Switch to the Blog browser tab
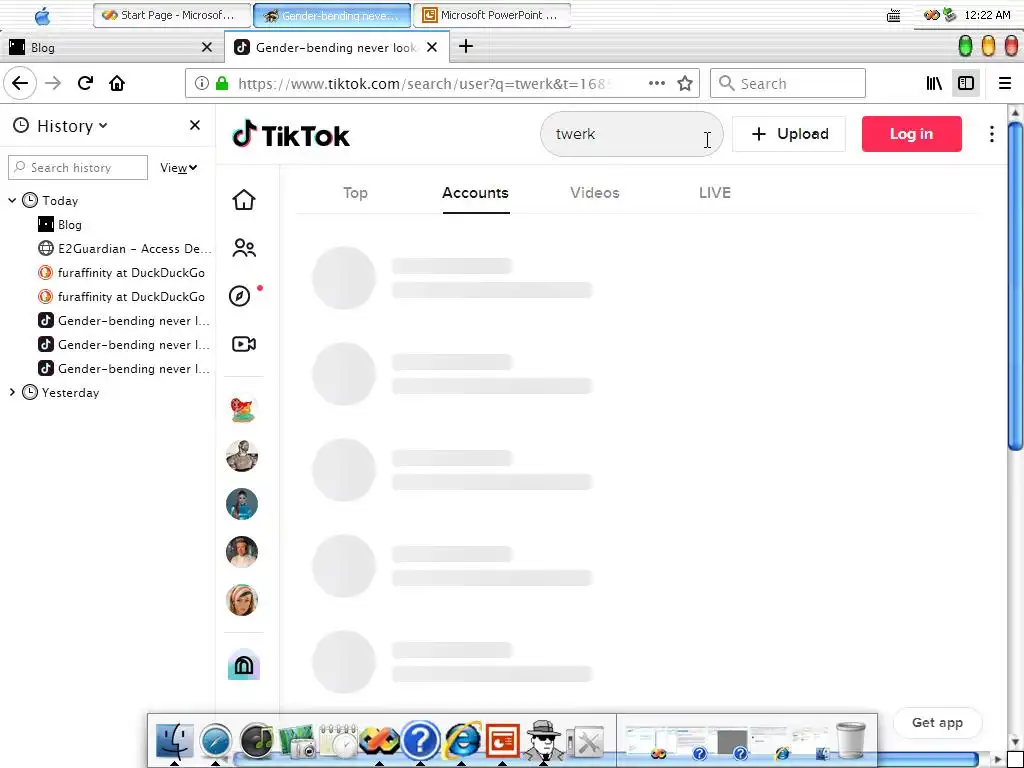 pos(111,47)
